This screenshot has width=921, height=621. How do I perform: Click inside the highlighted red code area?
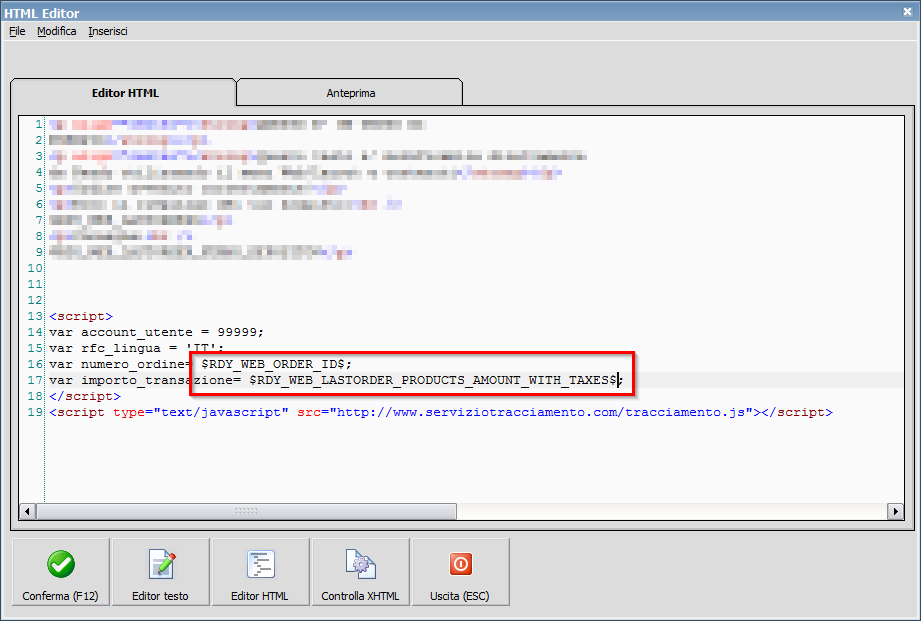point(410,371)
